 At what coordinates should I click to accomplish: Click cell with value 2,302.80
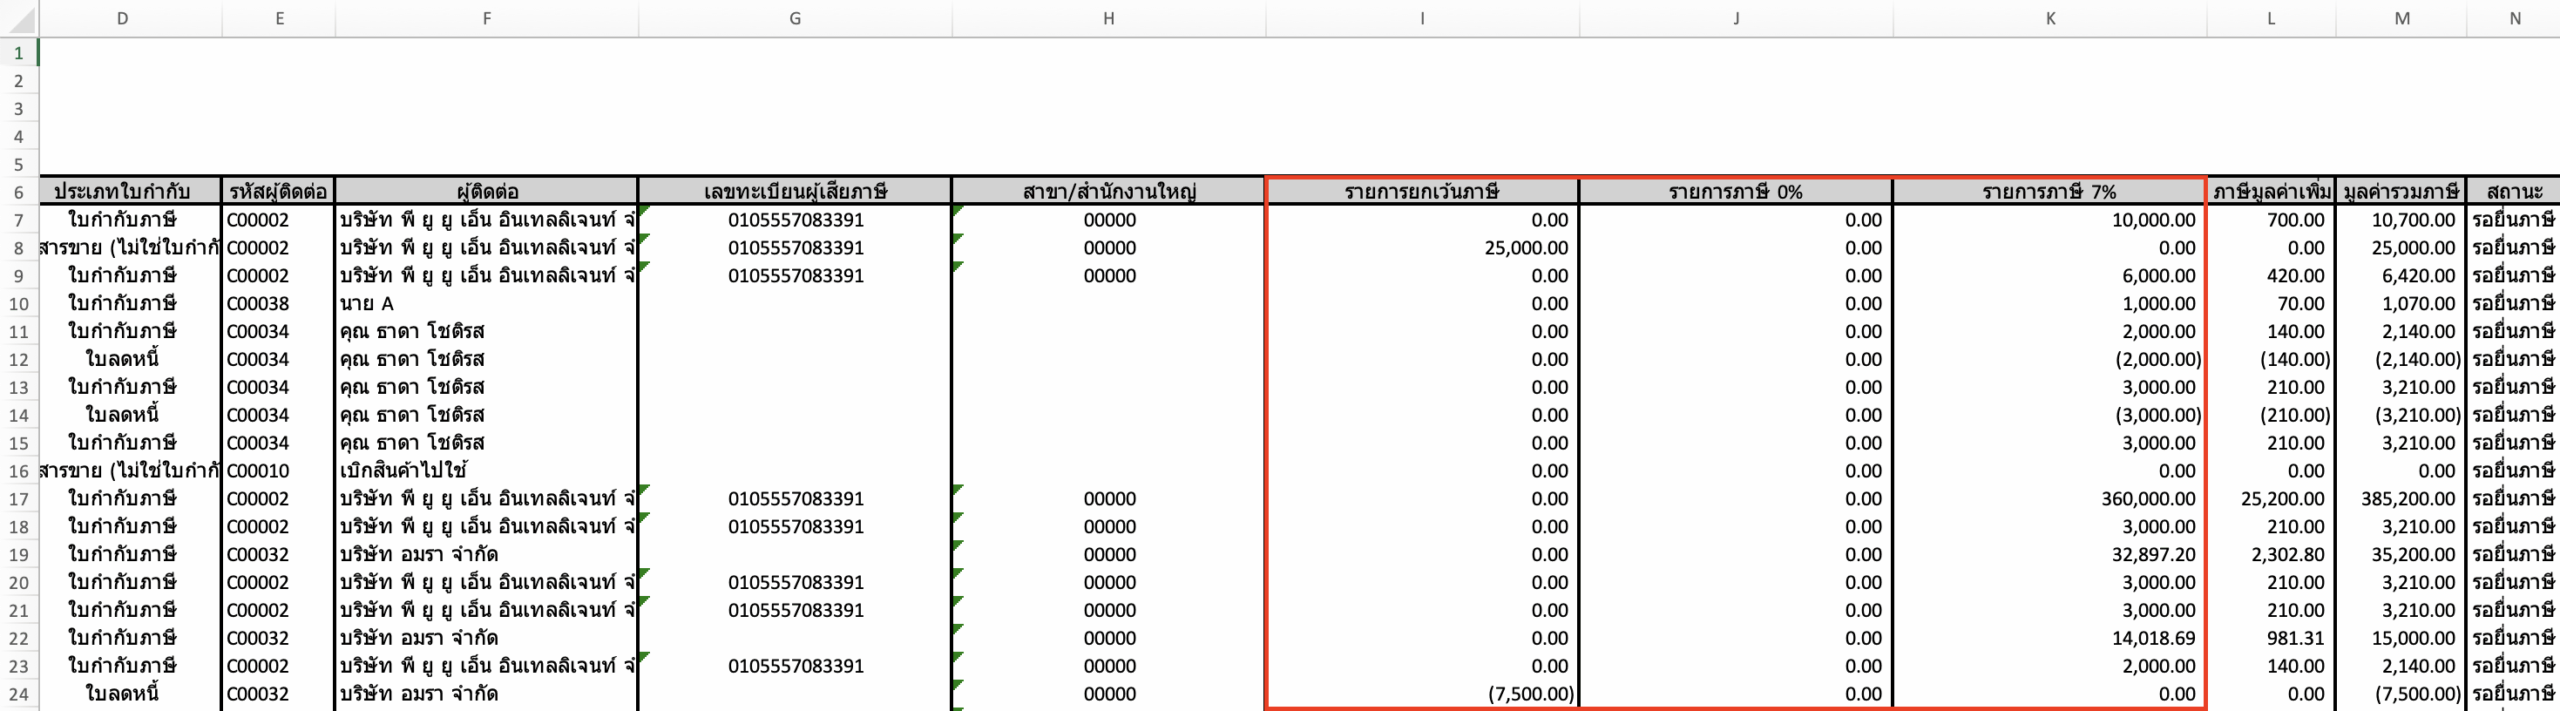pos(2271,555)
